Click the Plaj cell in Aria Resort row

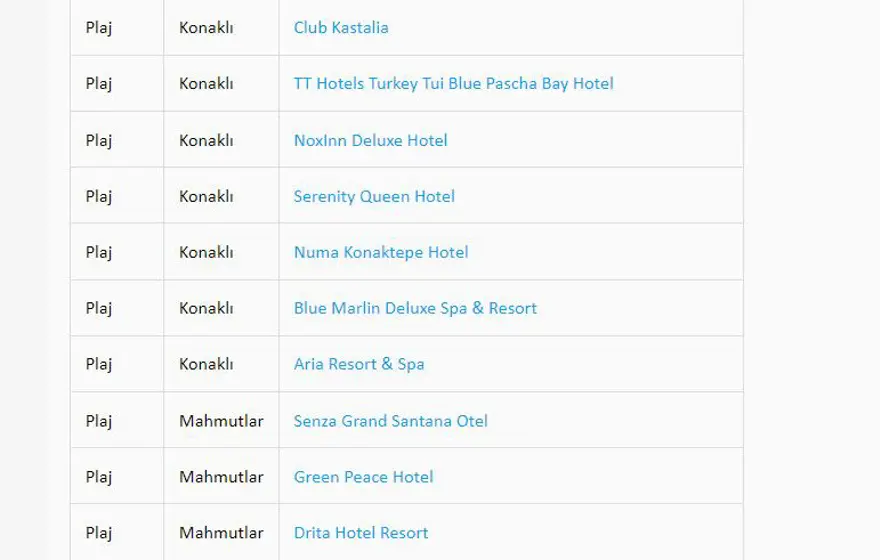point(99,364)
